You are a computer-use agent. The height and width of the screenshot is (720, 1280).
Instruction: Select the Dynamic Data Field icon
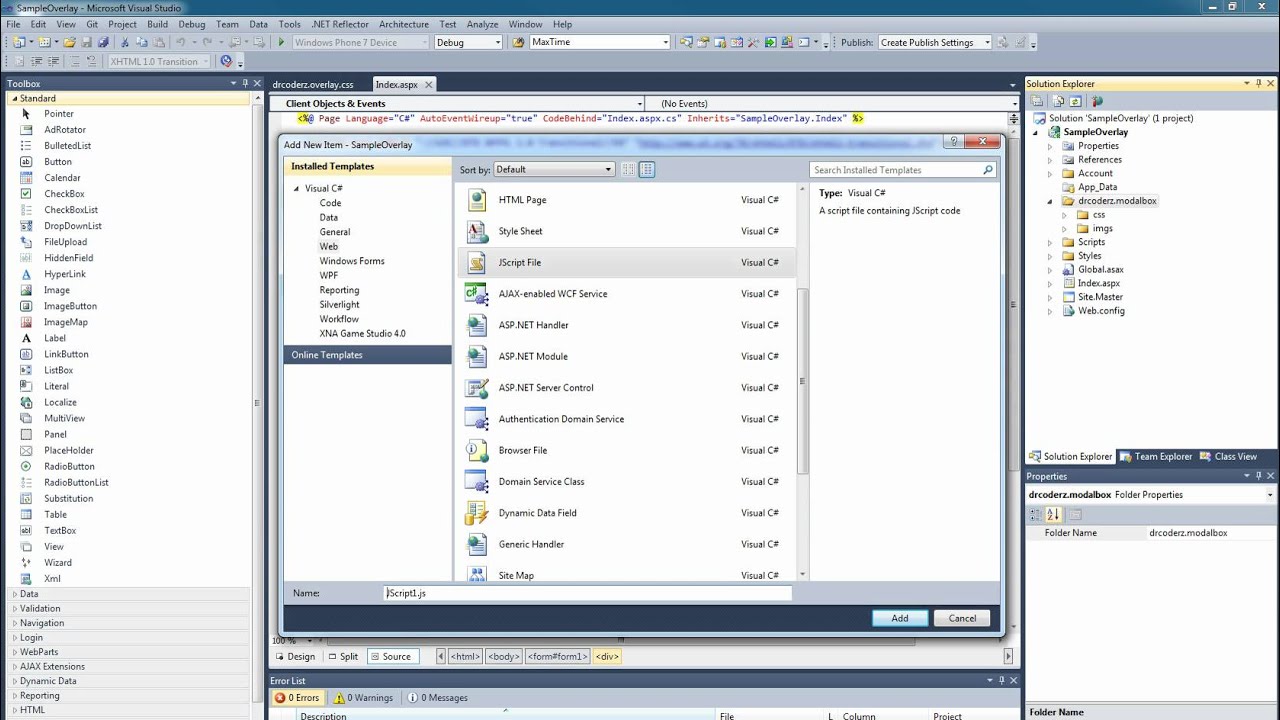tap(477, 513)
